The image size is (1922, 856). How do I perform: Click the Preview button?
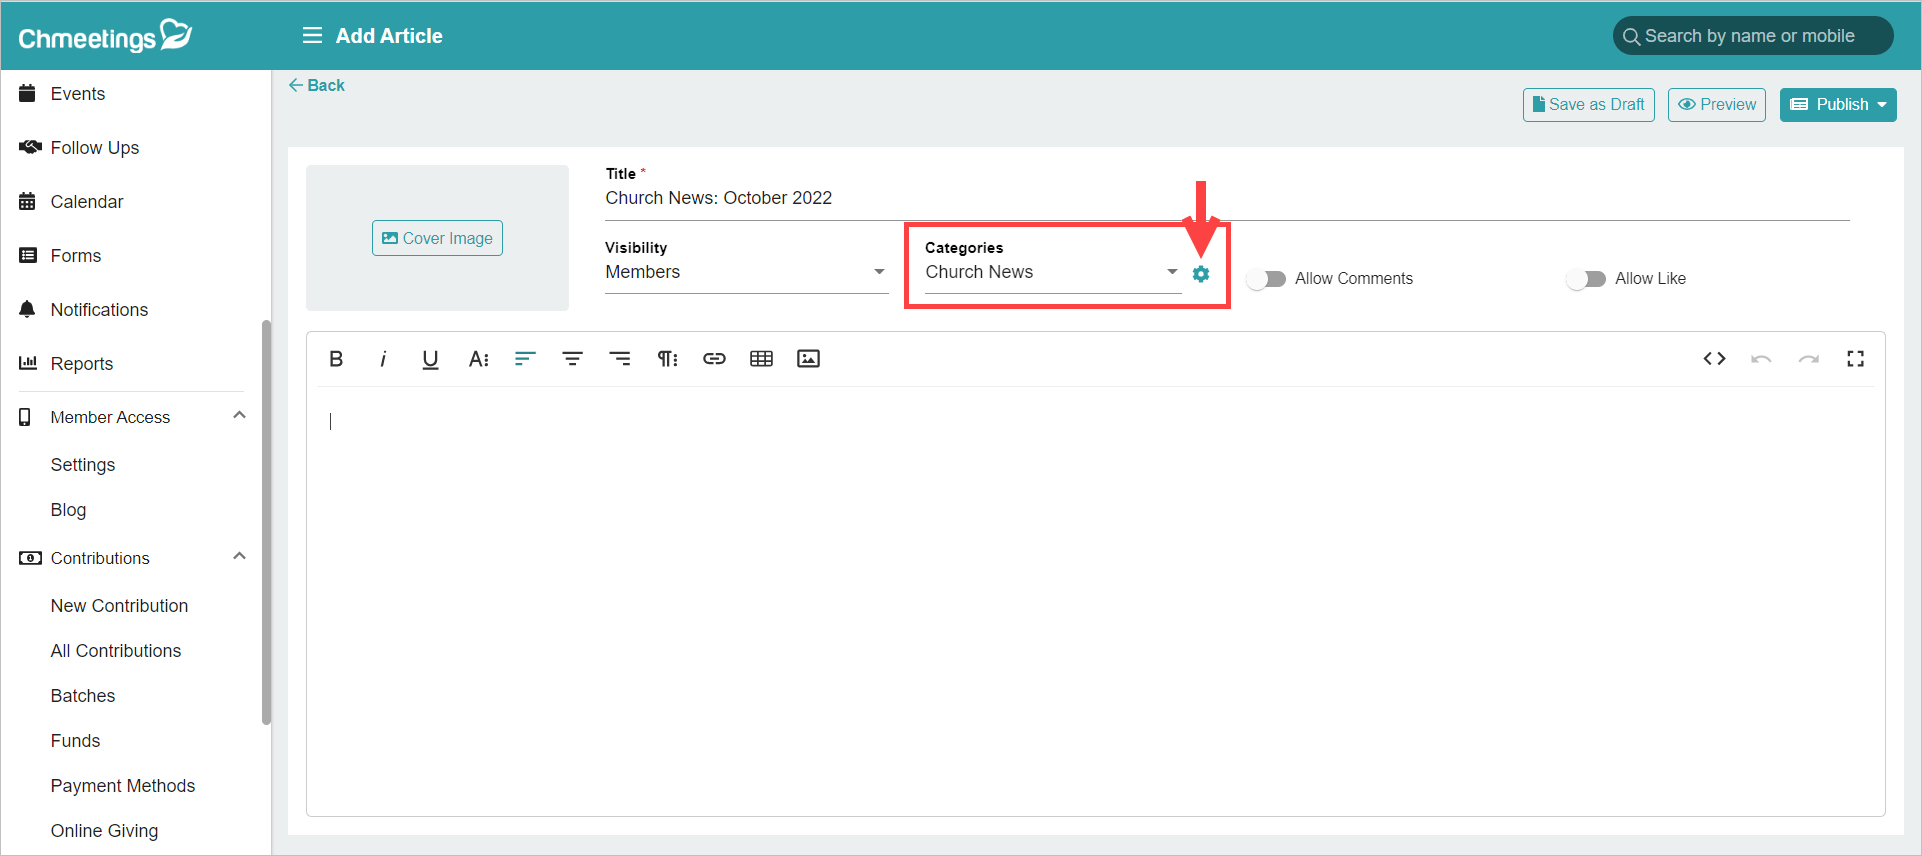coord(1717,105)
